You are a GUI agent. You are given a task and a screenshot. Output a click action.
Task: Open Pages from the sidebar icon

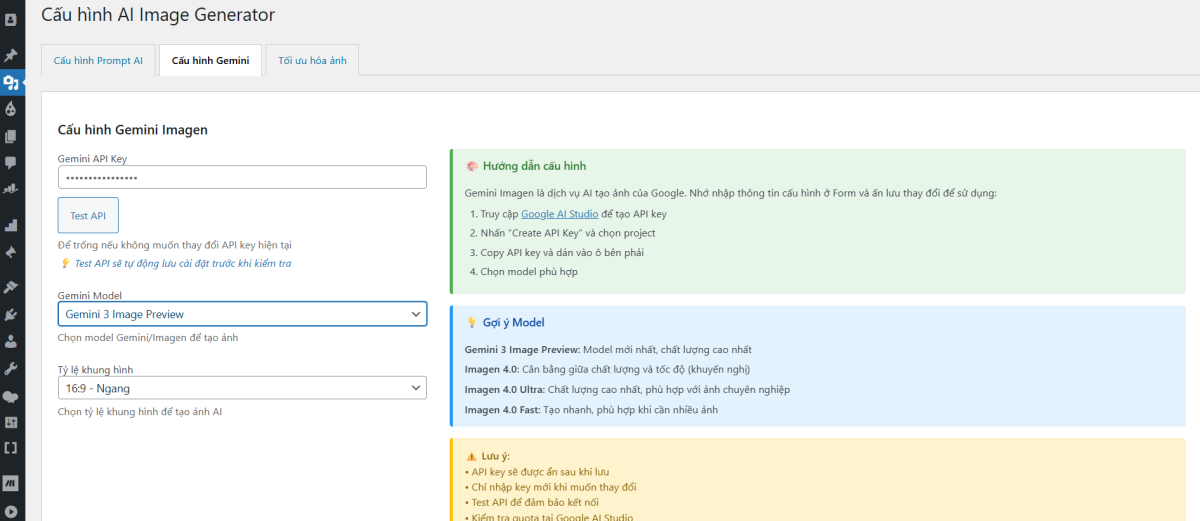(x=11, y=136)
